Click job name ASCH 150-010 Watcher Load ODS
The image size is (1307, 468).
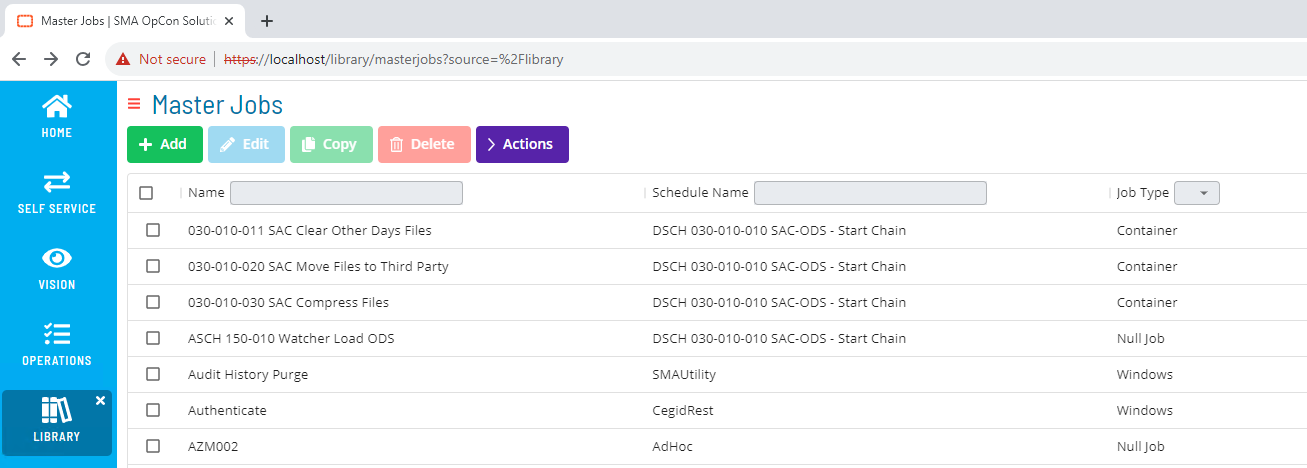pos(291,338)
